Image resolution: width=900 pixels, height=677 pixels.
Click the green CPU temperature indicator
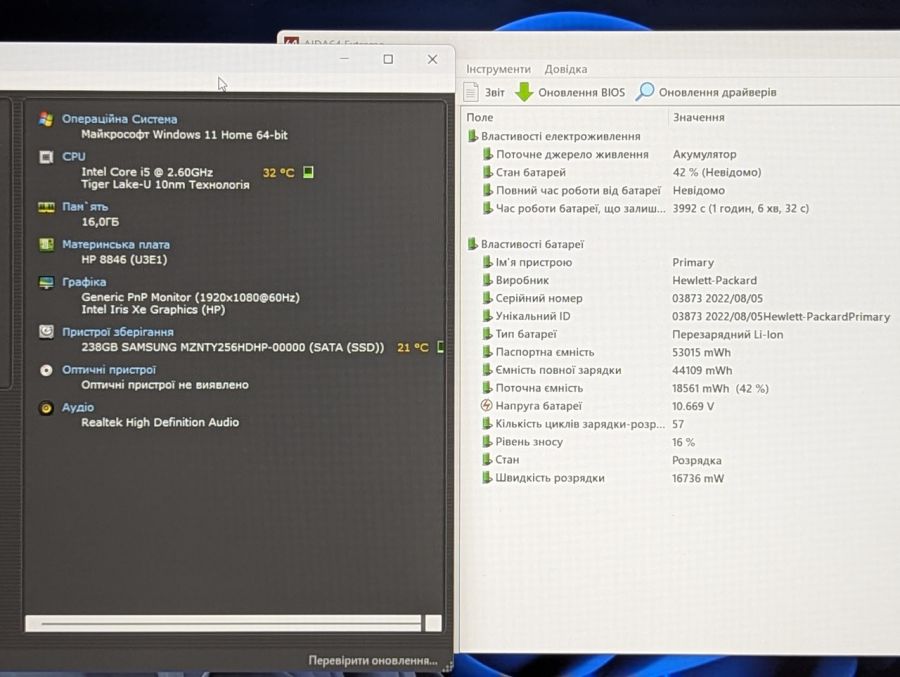[x=308, y=172]
